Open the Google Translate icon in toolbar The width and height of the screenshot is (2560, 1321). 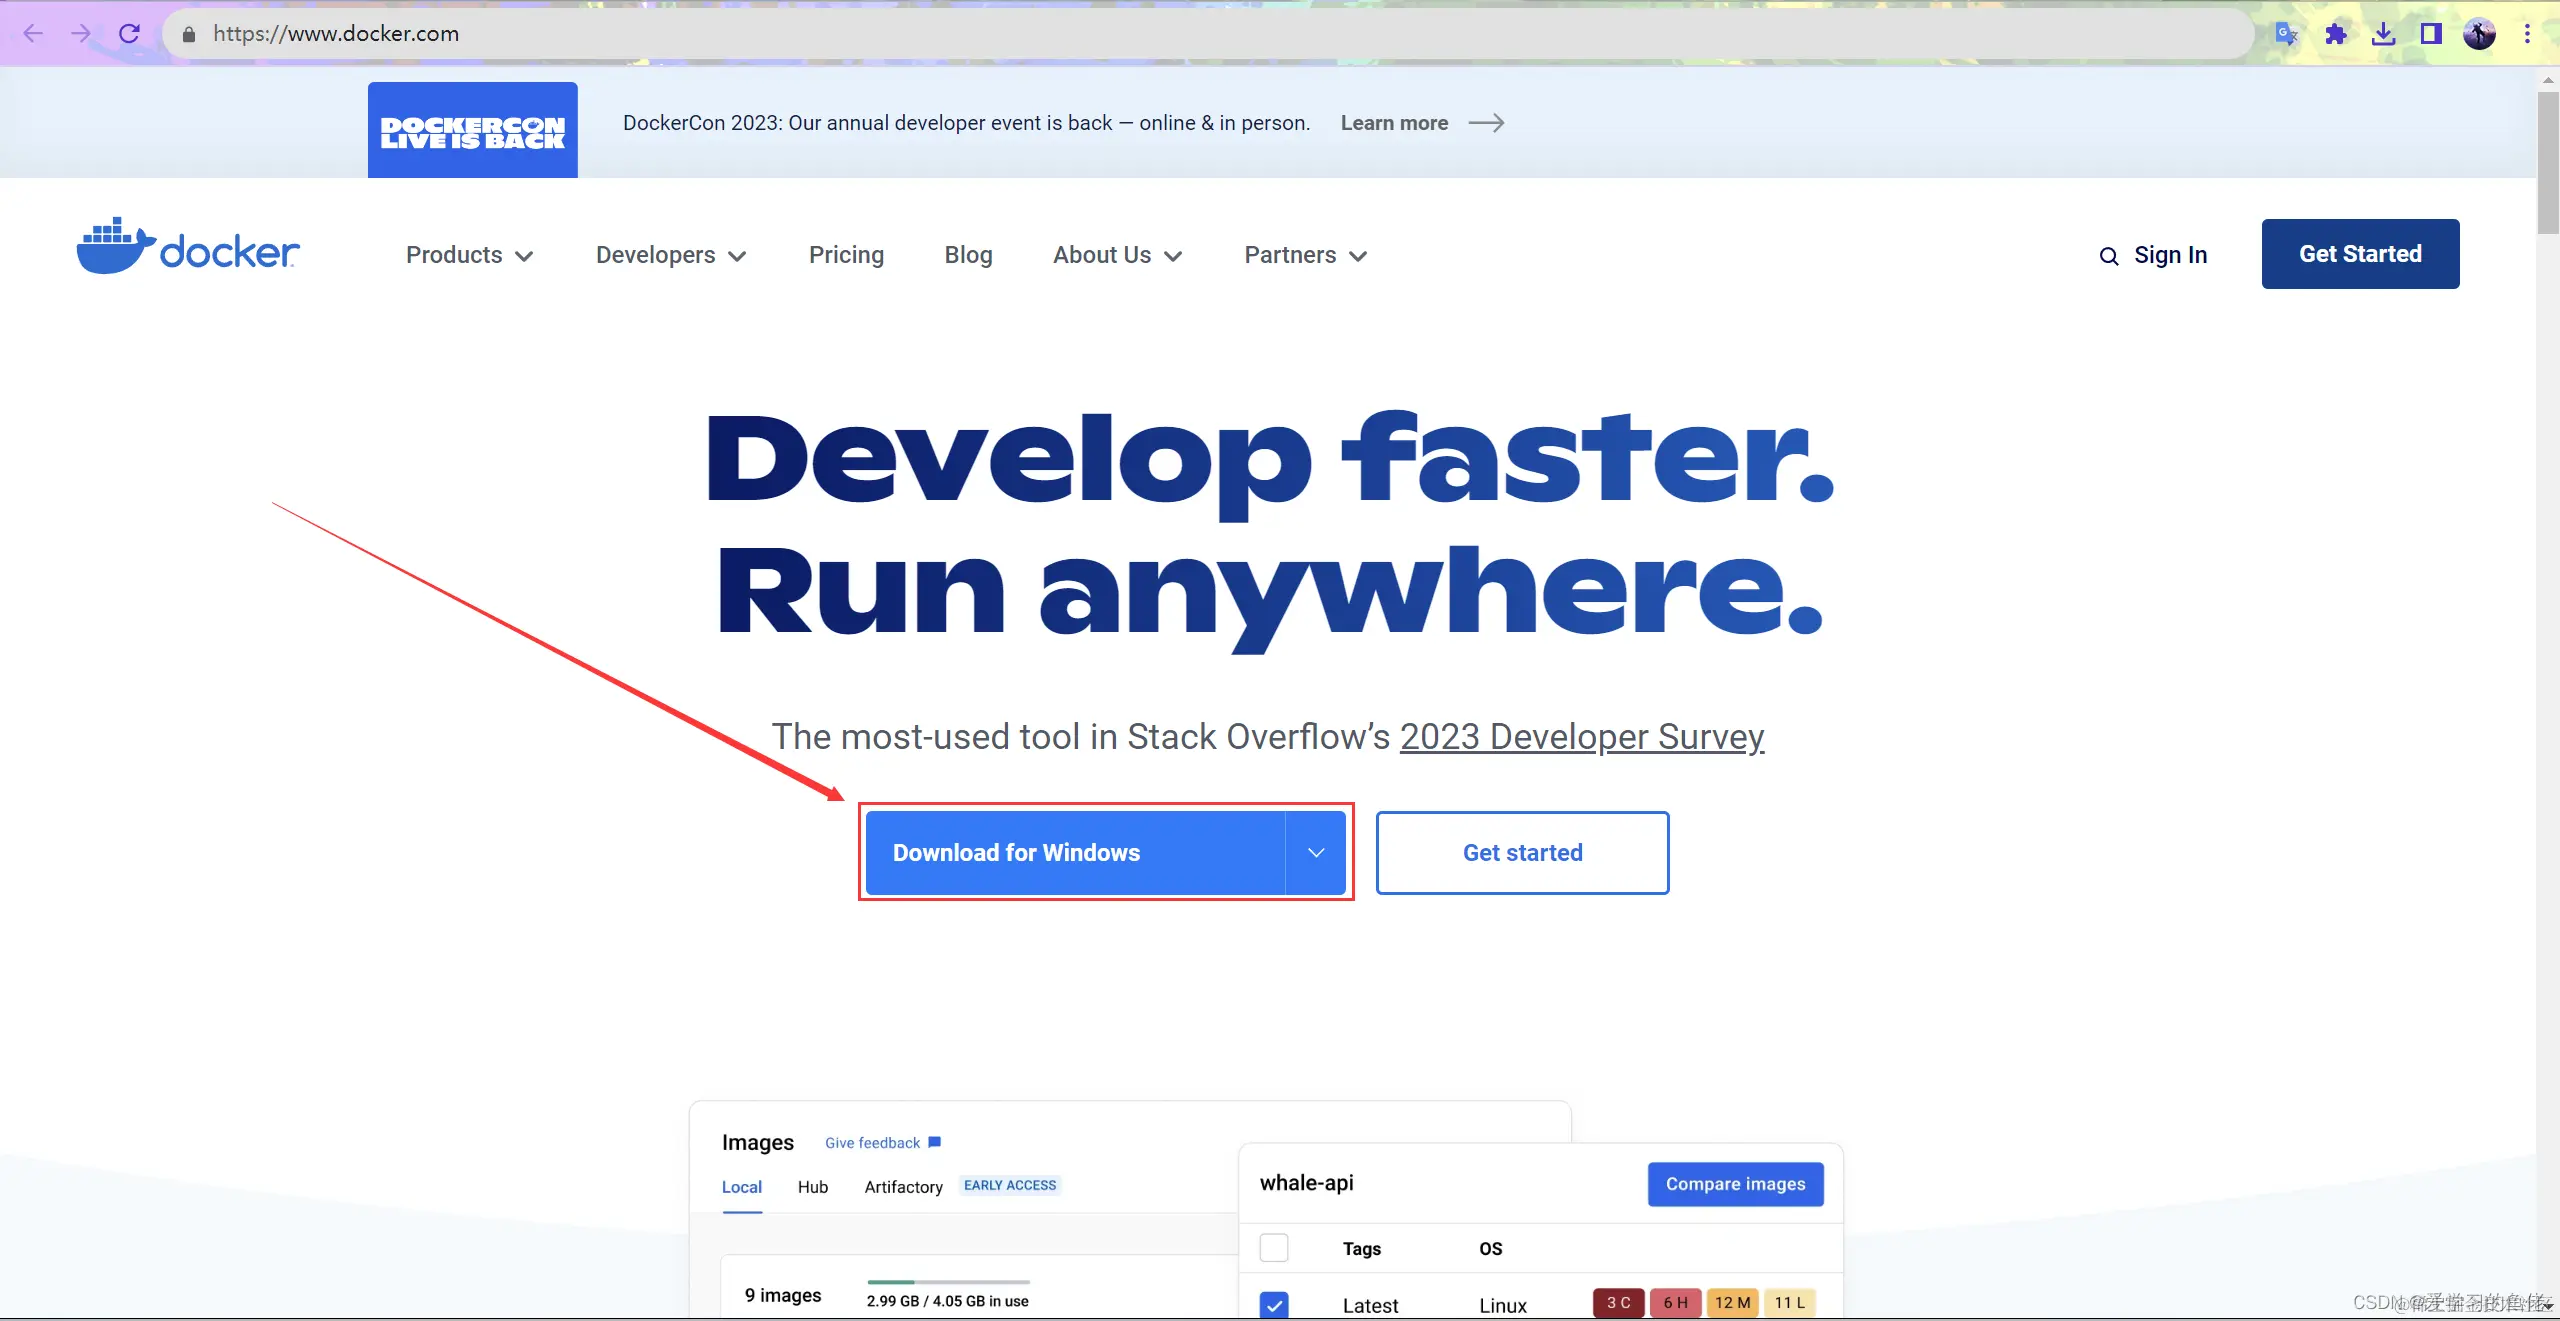click(2286, 34)
